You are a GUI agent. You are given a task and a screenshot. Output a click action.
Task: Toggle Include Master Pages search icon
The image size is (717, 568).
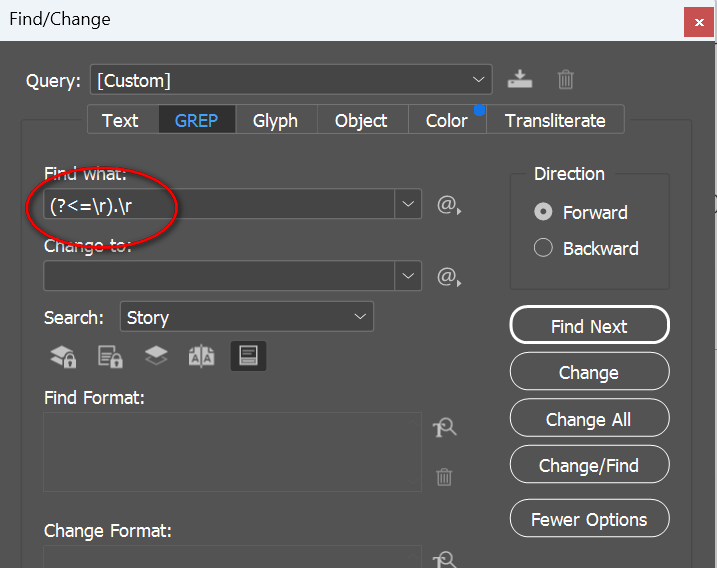coord(201,356)
